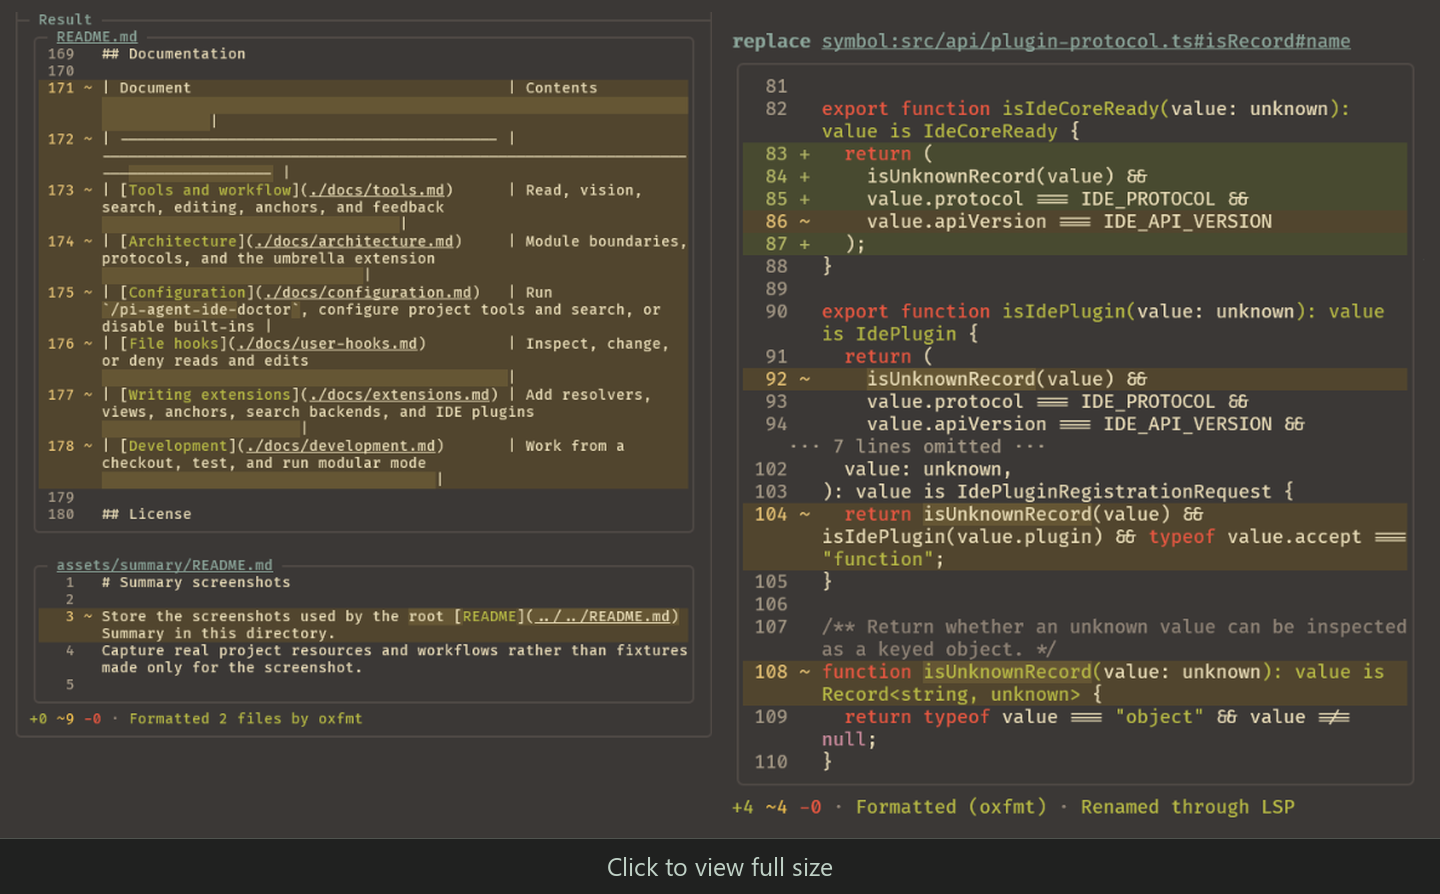Open the README.md file link in the Result panel
The height and width of the screenshot is (894, 1440).
pyautogui.click(x=97, y=37)
